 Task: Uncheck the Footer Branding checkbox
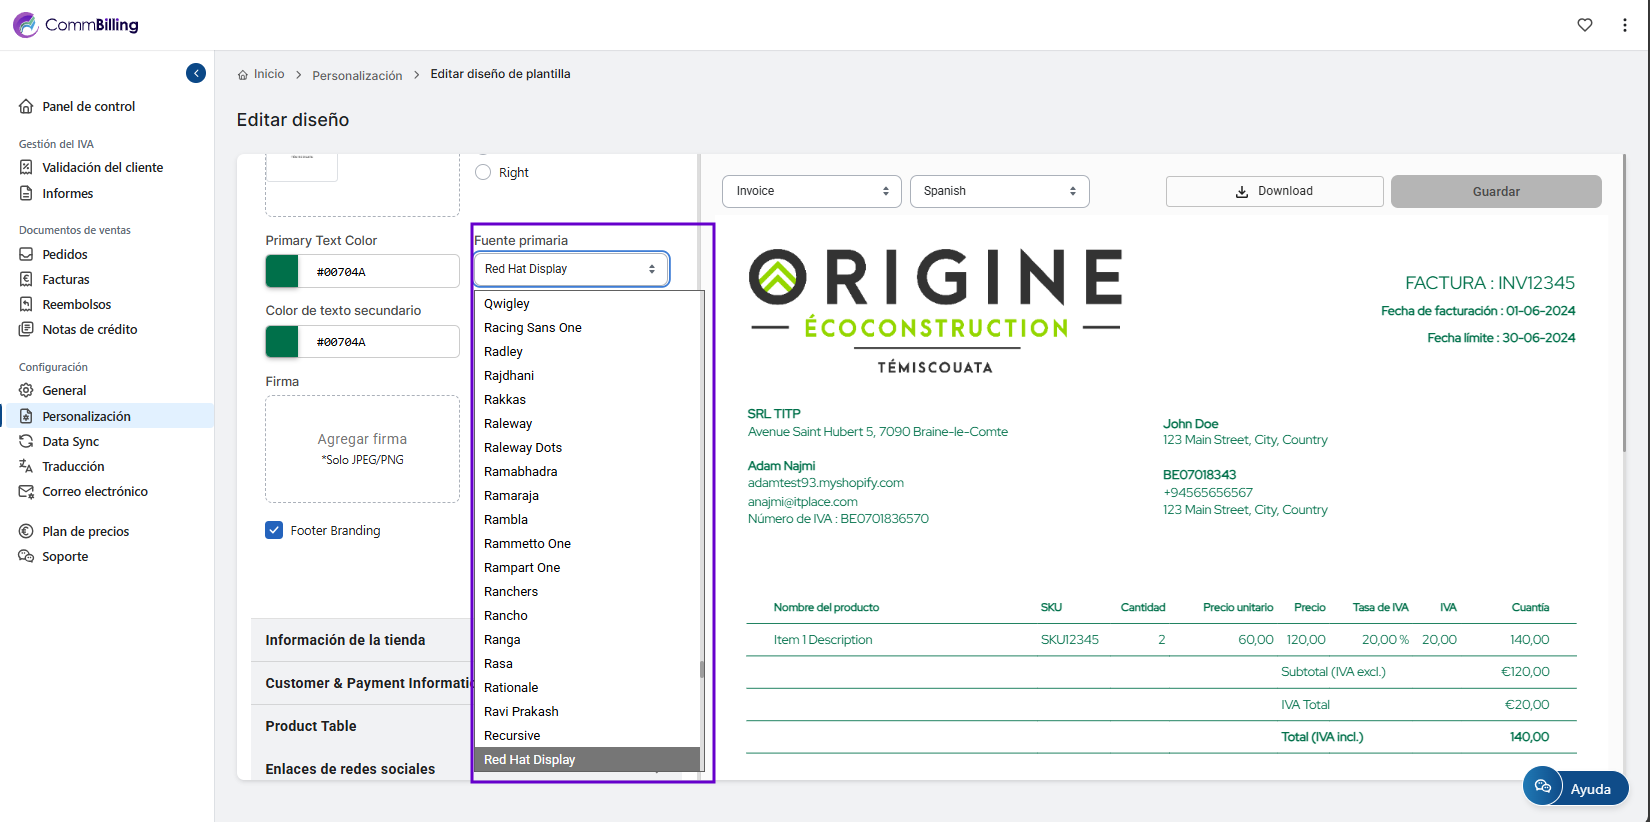(274, 530)
